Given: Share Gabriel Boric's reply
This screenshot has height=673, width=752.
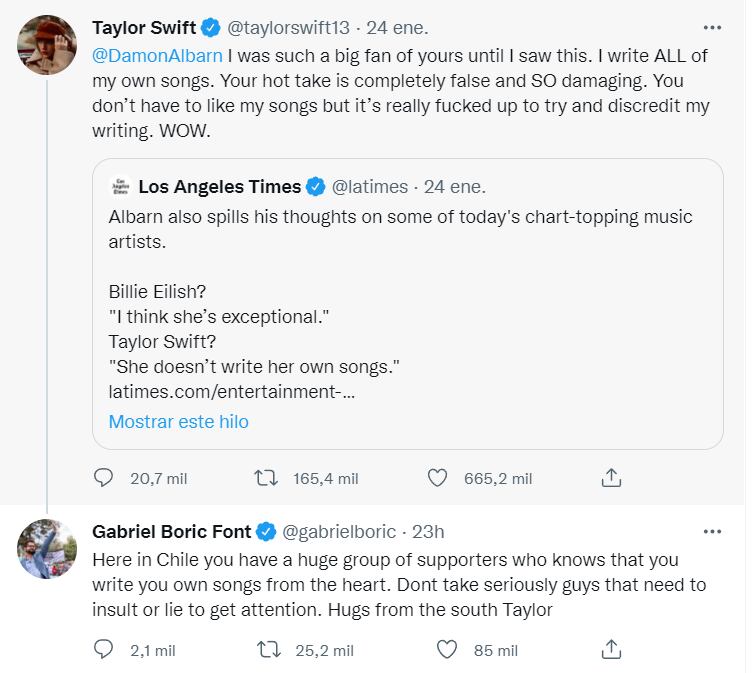Looking at the screenshot, I should tap(611, 650).
